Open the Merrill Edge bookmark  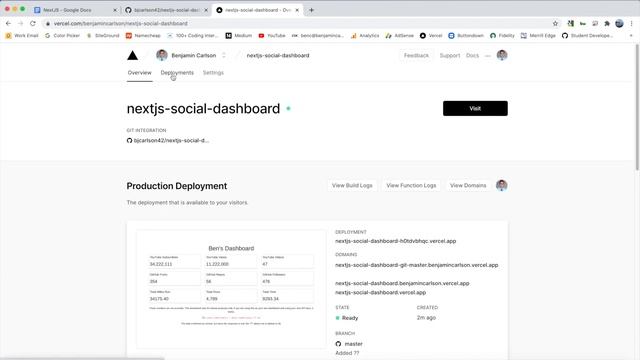click(x=538, y=36)
